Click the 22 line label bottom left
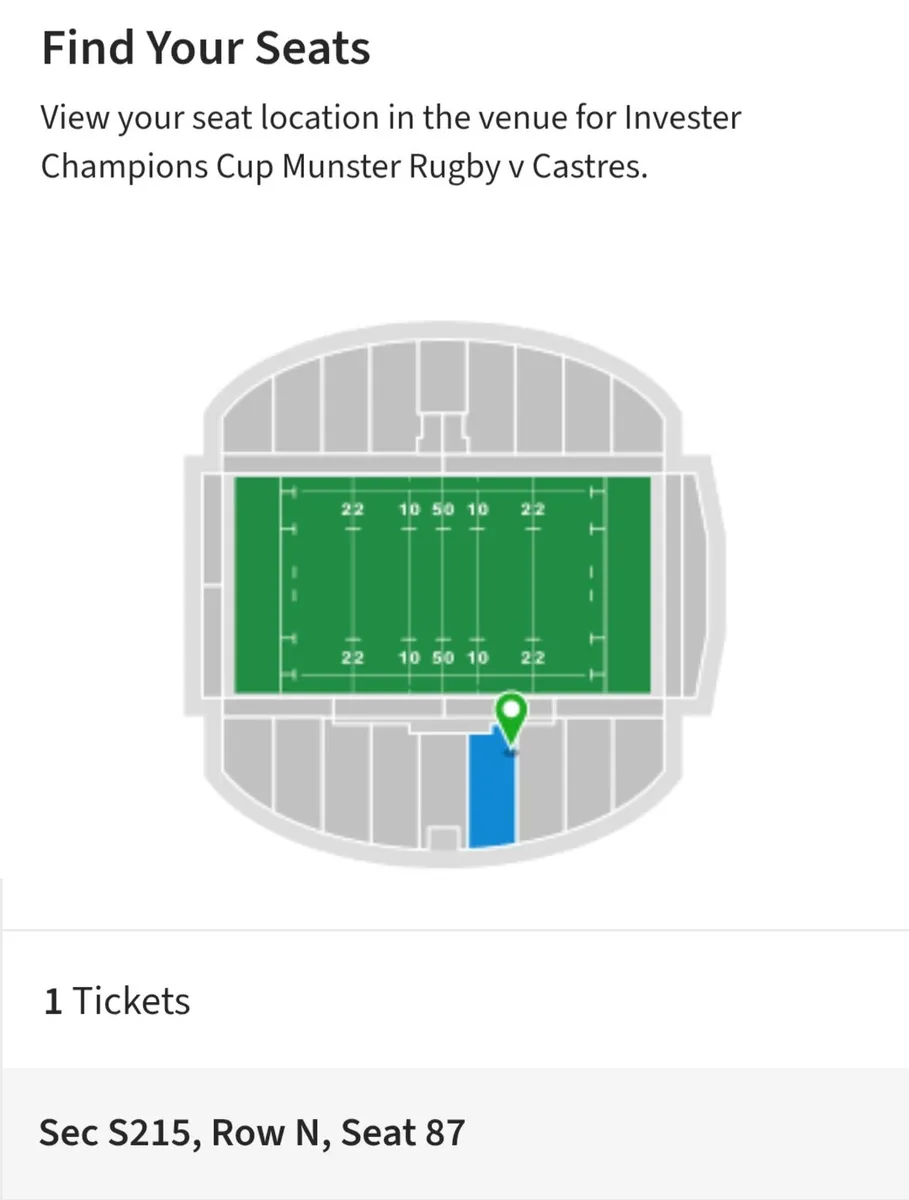The height and width of the screenshot is (1200, 909). click(x=351, y=658)
